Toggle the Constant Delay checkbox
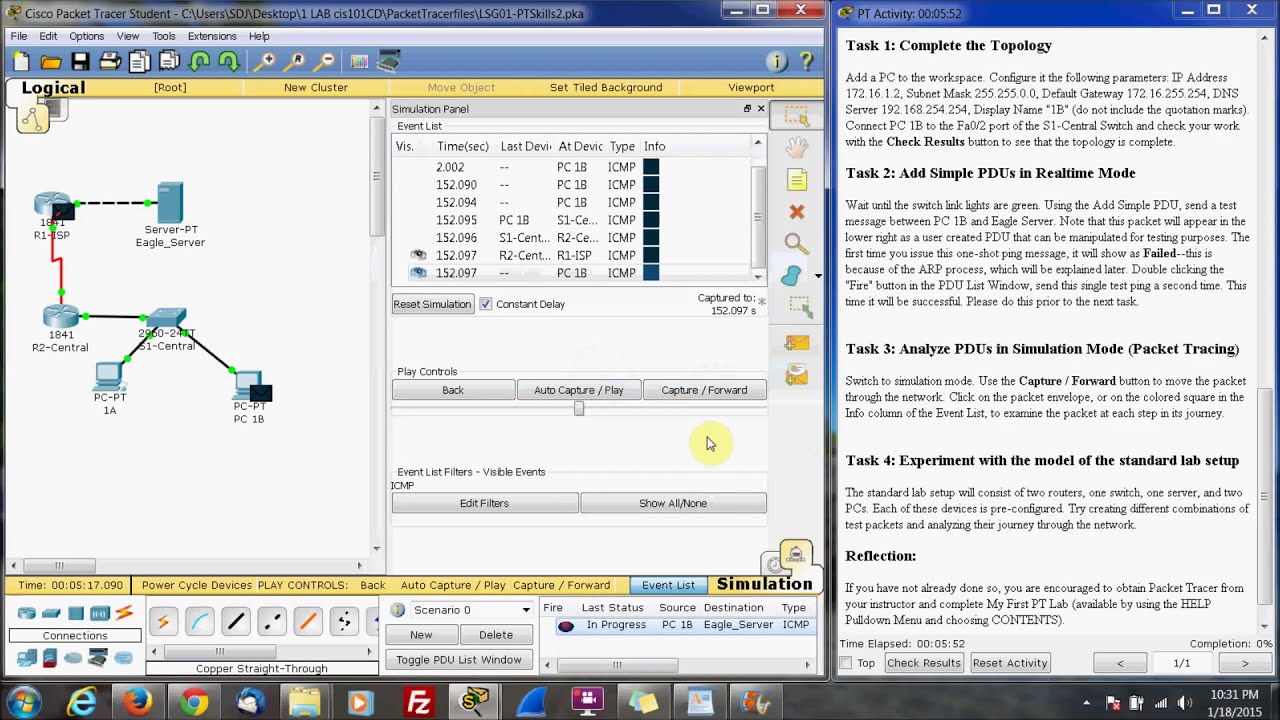The height and width of the screenshot is (720, 1280). [x=486, y=304]
